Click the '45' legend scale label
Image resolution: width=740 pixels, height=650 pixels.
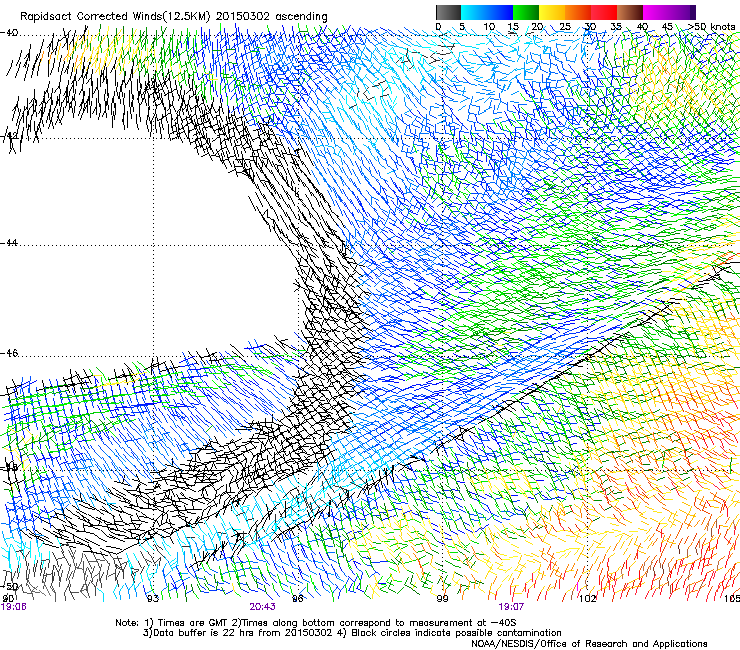[667, 27]
